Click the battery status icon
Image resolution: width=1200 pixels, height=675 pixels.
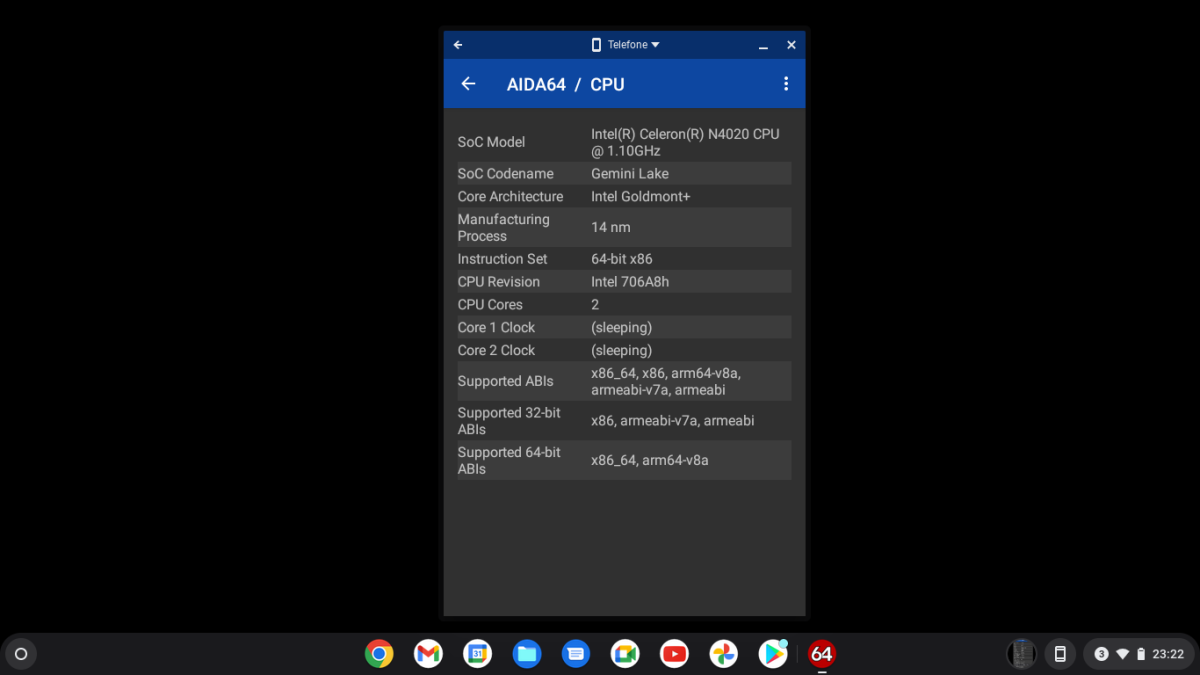click(1141, 654)
